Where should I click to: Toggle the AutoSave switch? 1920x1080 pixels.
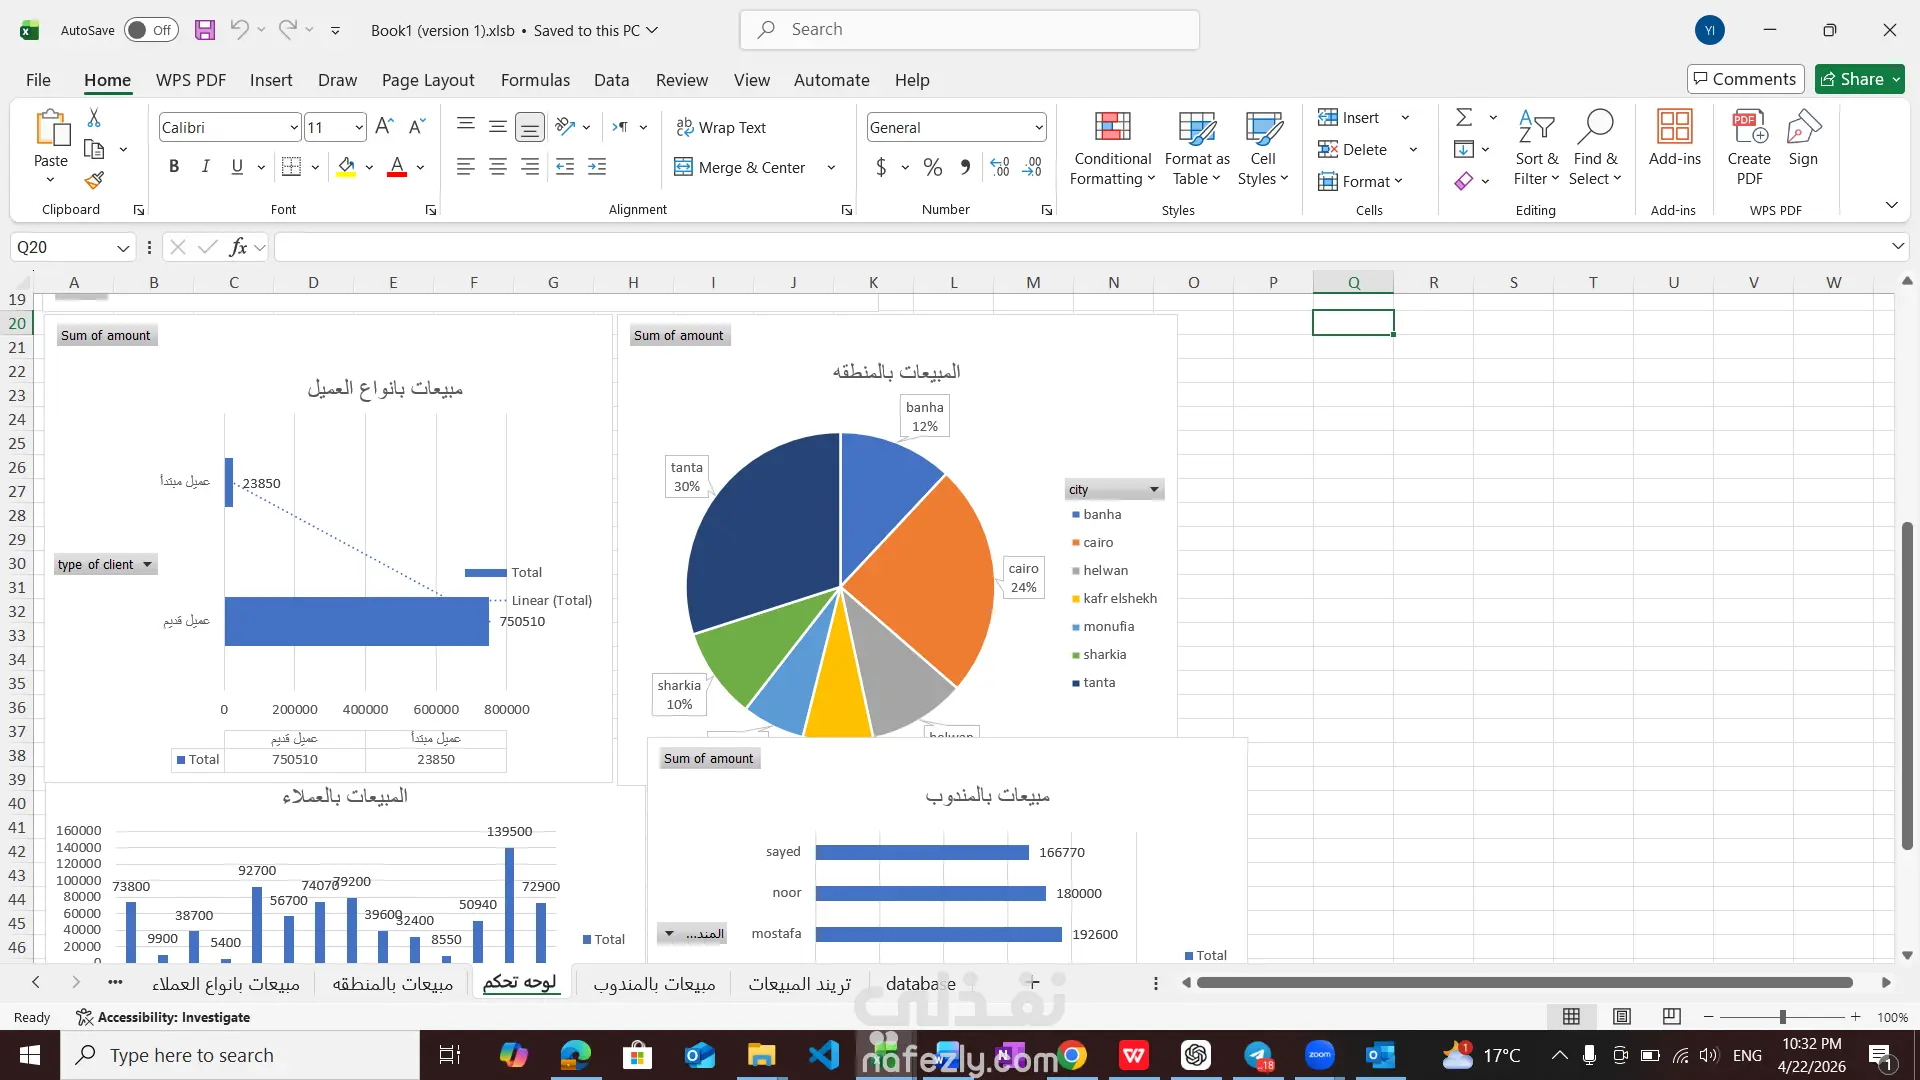point(151,30)
